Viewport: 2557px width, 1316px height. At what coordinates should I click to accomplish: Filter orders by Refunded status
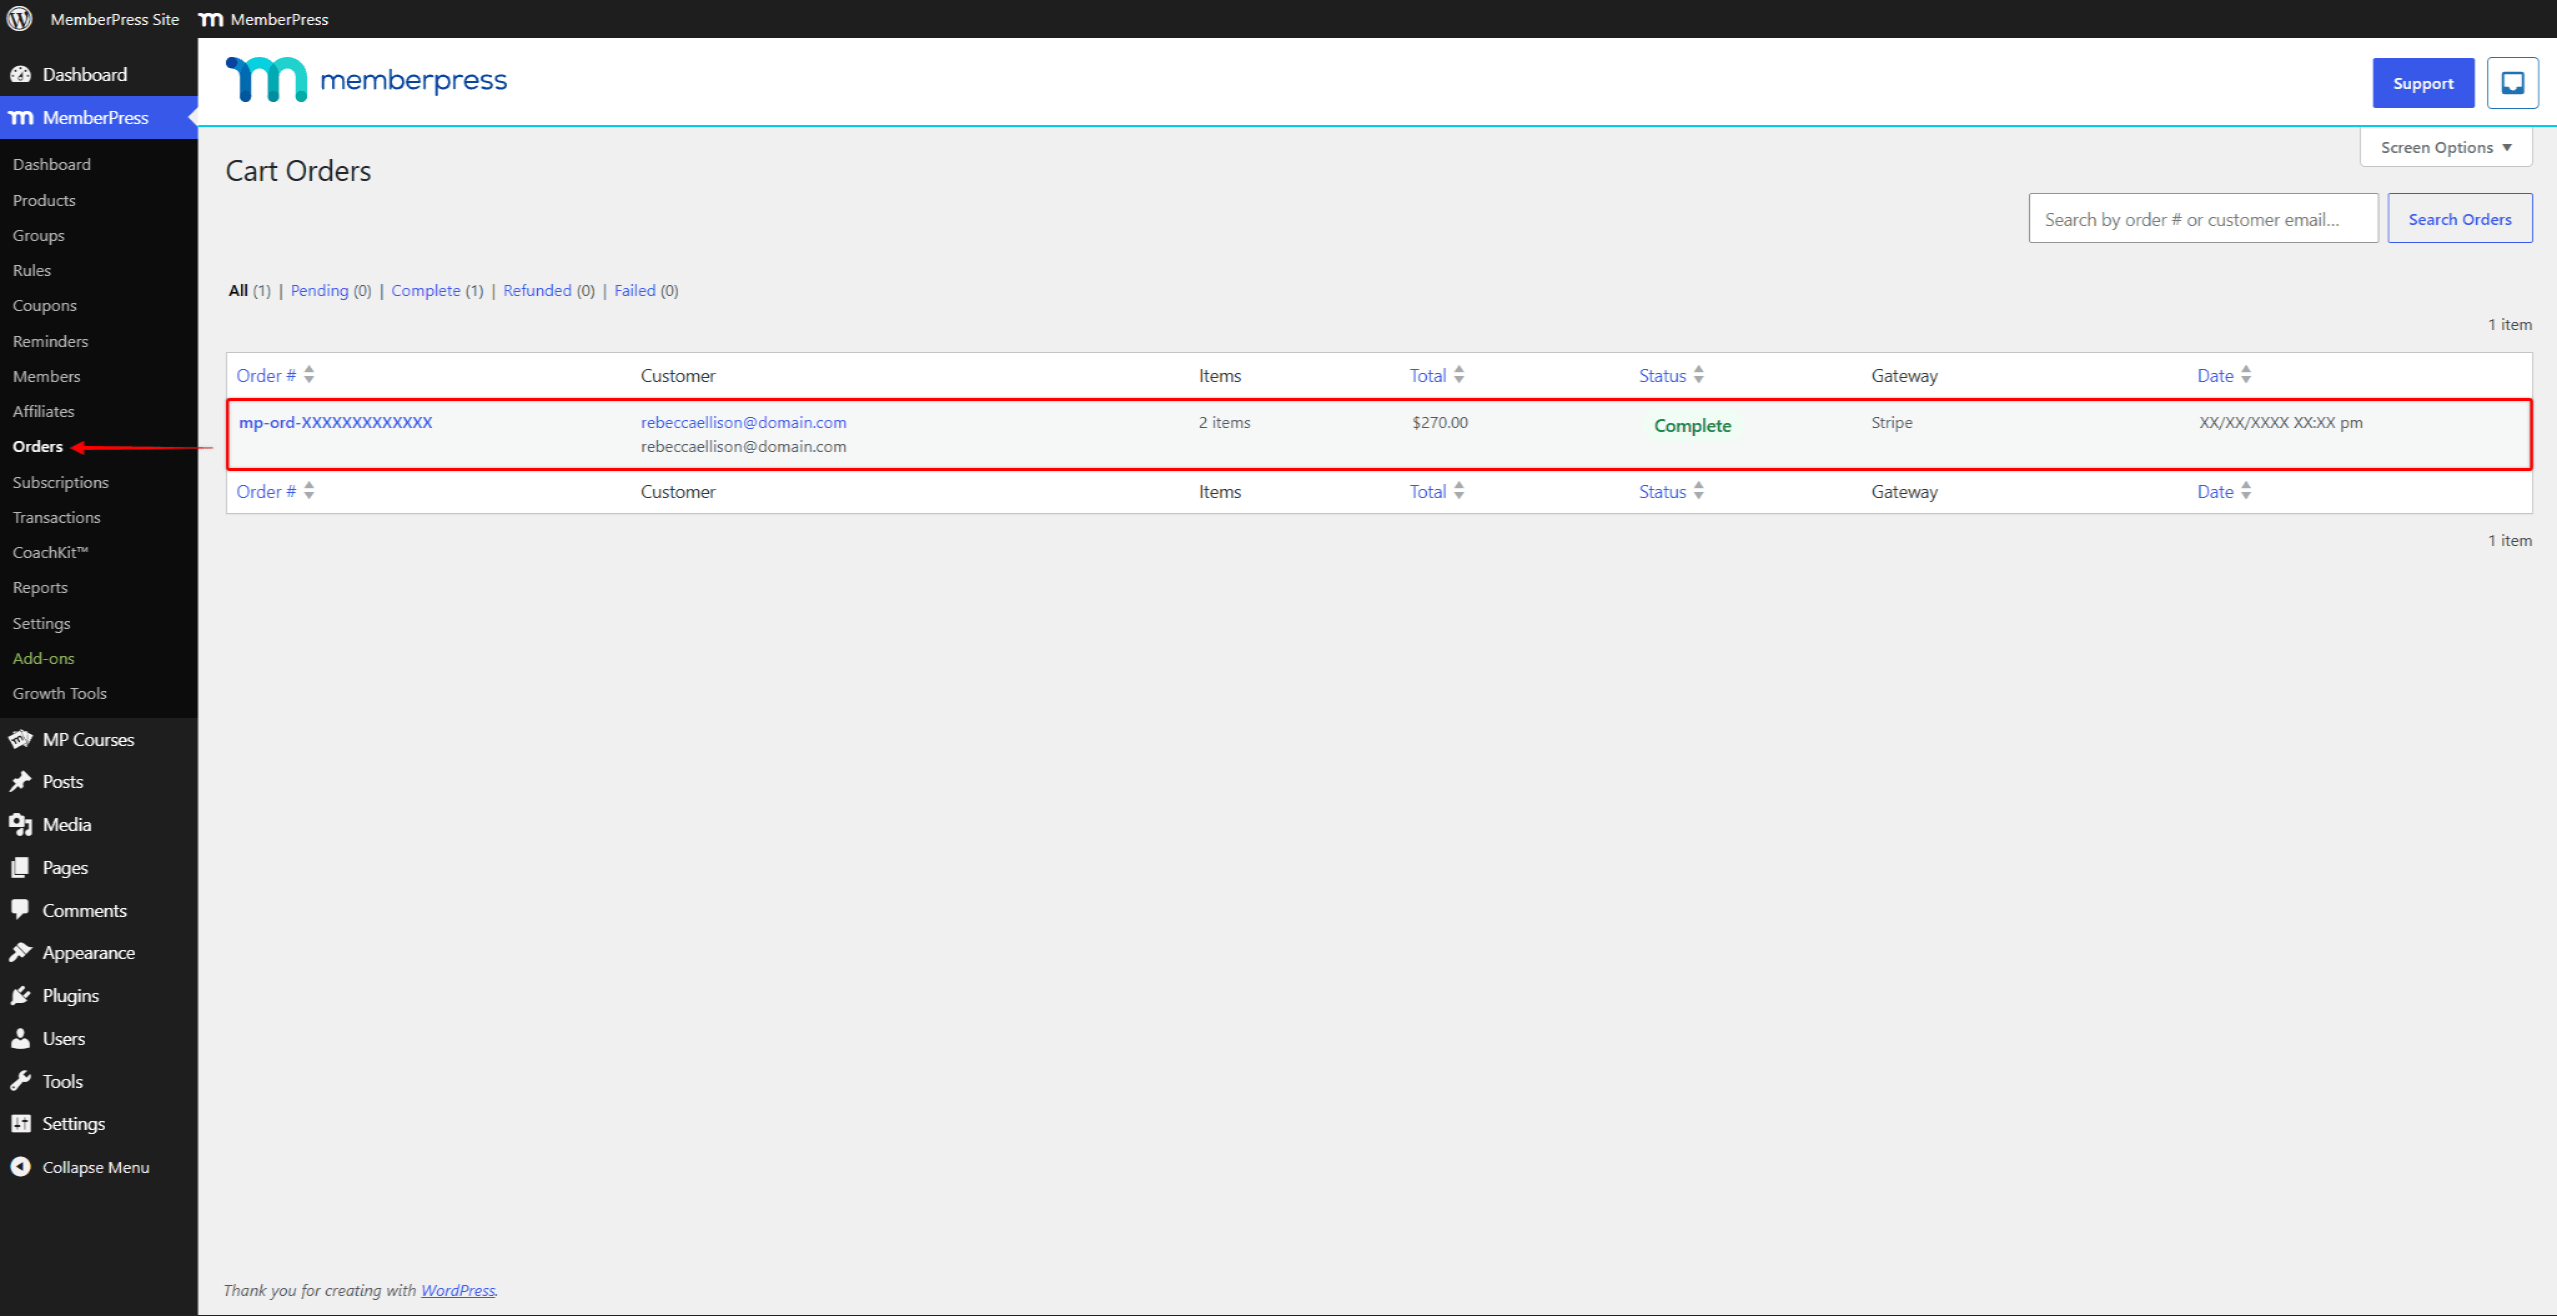pyautogui.click(x=537, y=290)
